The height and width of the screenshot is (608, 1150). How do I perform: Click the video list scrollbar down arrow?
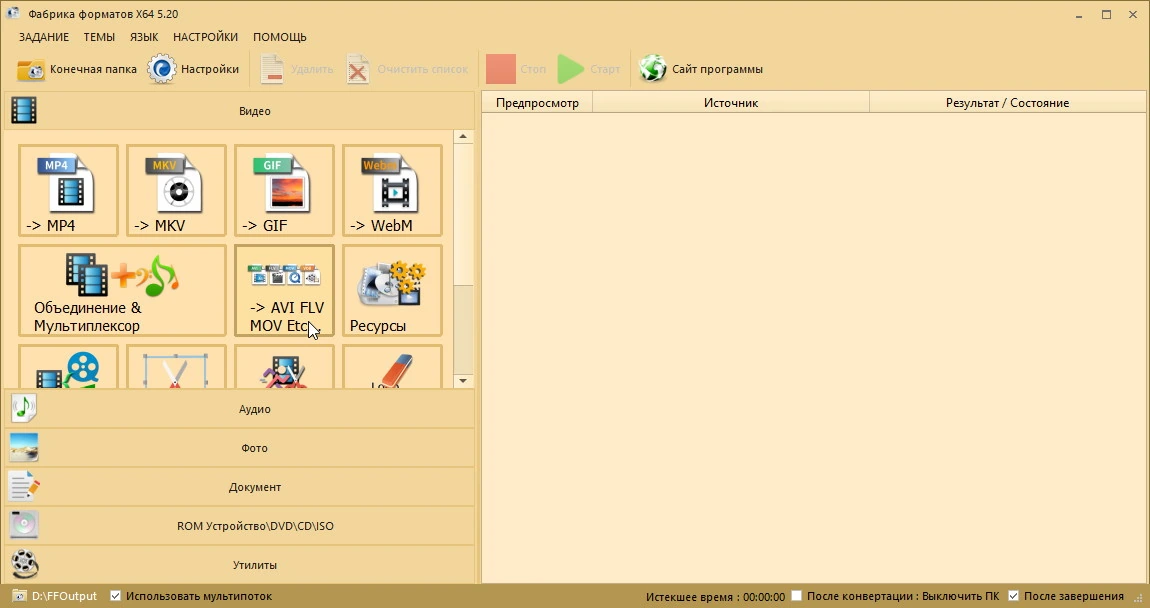[463, 380]
